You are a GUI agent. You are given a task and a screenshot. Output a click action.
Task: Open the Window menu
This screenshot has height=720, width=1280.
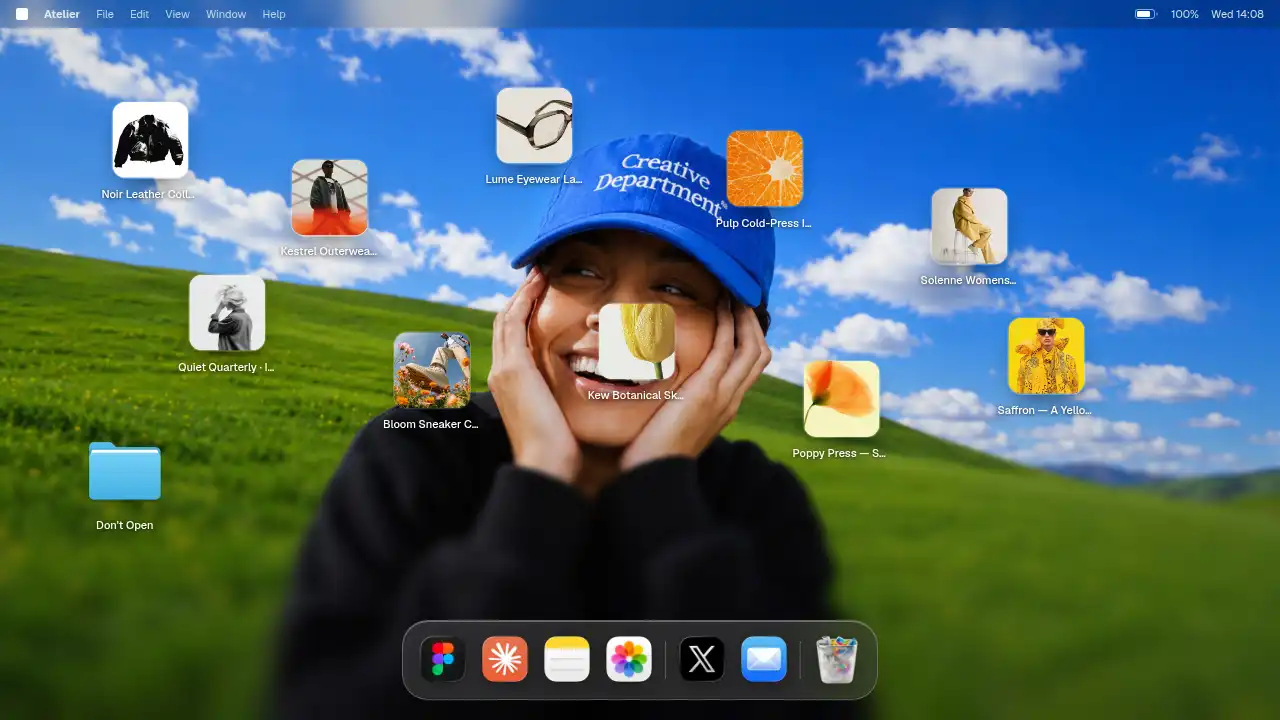pyautogui.click(x=226, y=14)
